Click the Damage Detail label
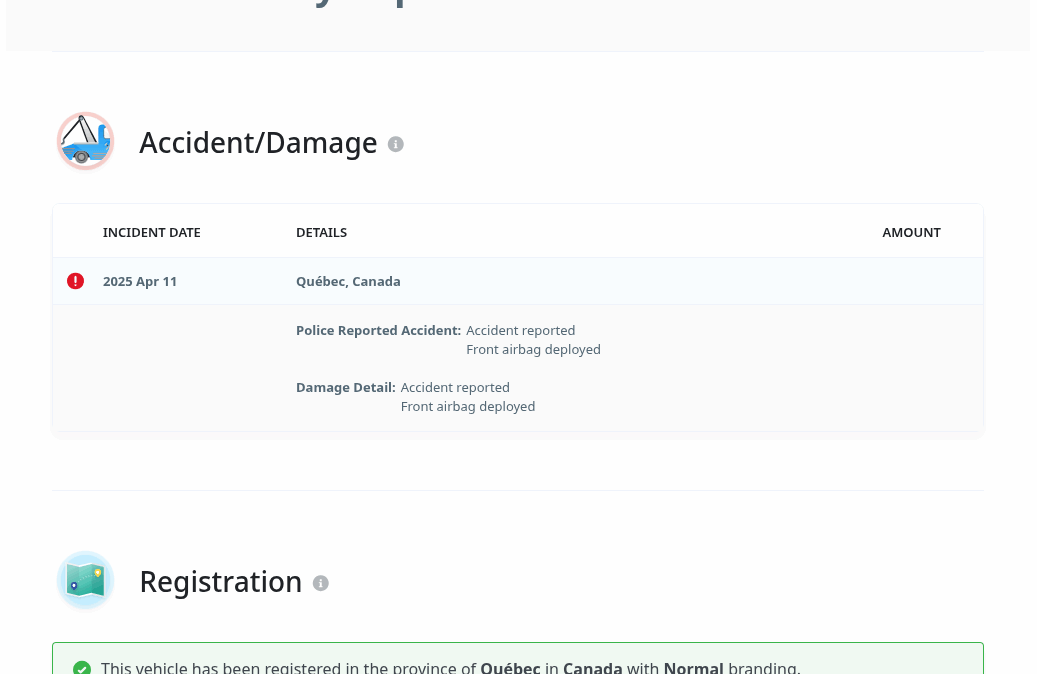Image resolution: width=1037 pixels, height=674 pixels. 345,387
